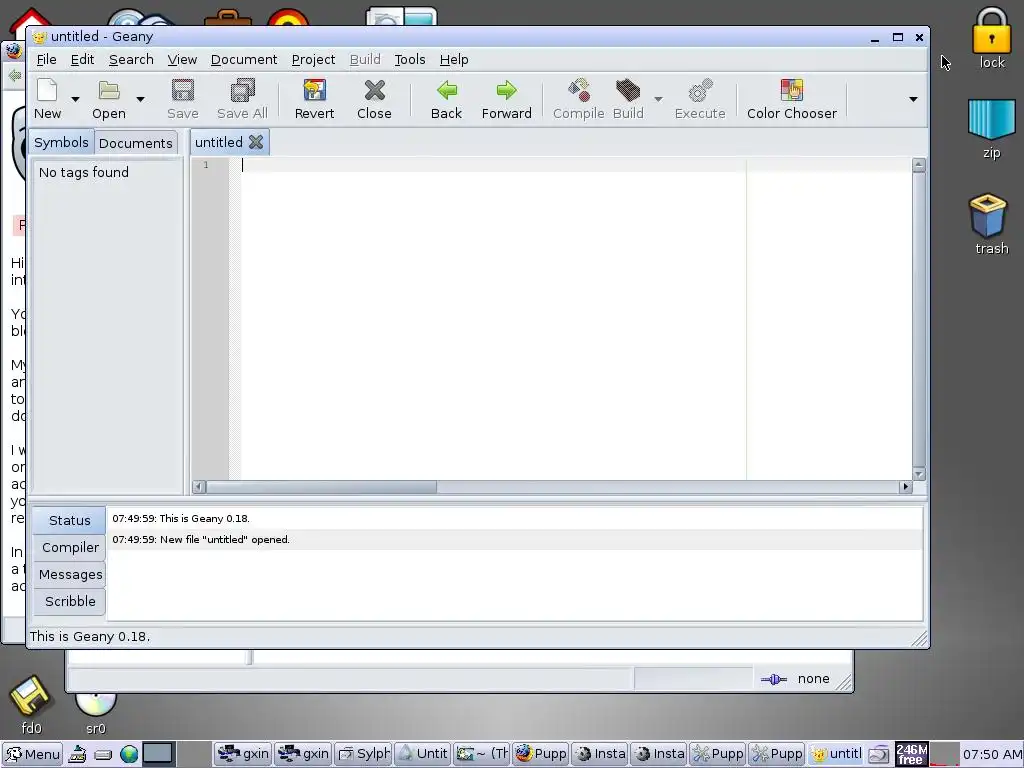Image resolution: width=1024 pixels, height=768 pixels.
Task: Click the Save All toolbar icon
Action: pyautogui.click(x=242, y=99)
